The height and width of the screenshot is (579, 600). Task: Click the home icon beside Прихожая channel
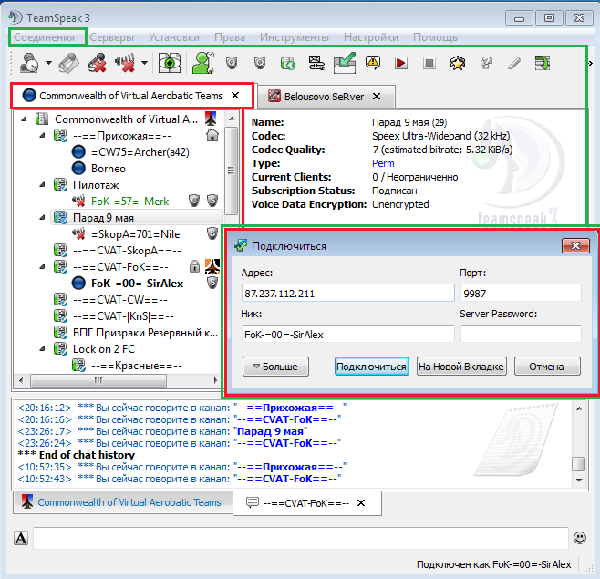coord(212,135)
